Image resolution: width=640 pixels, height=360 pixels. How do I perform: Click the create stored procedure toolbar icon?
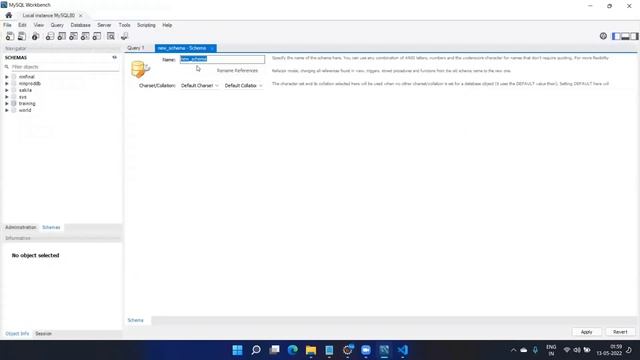[85, 36]
